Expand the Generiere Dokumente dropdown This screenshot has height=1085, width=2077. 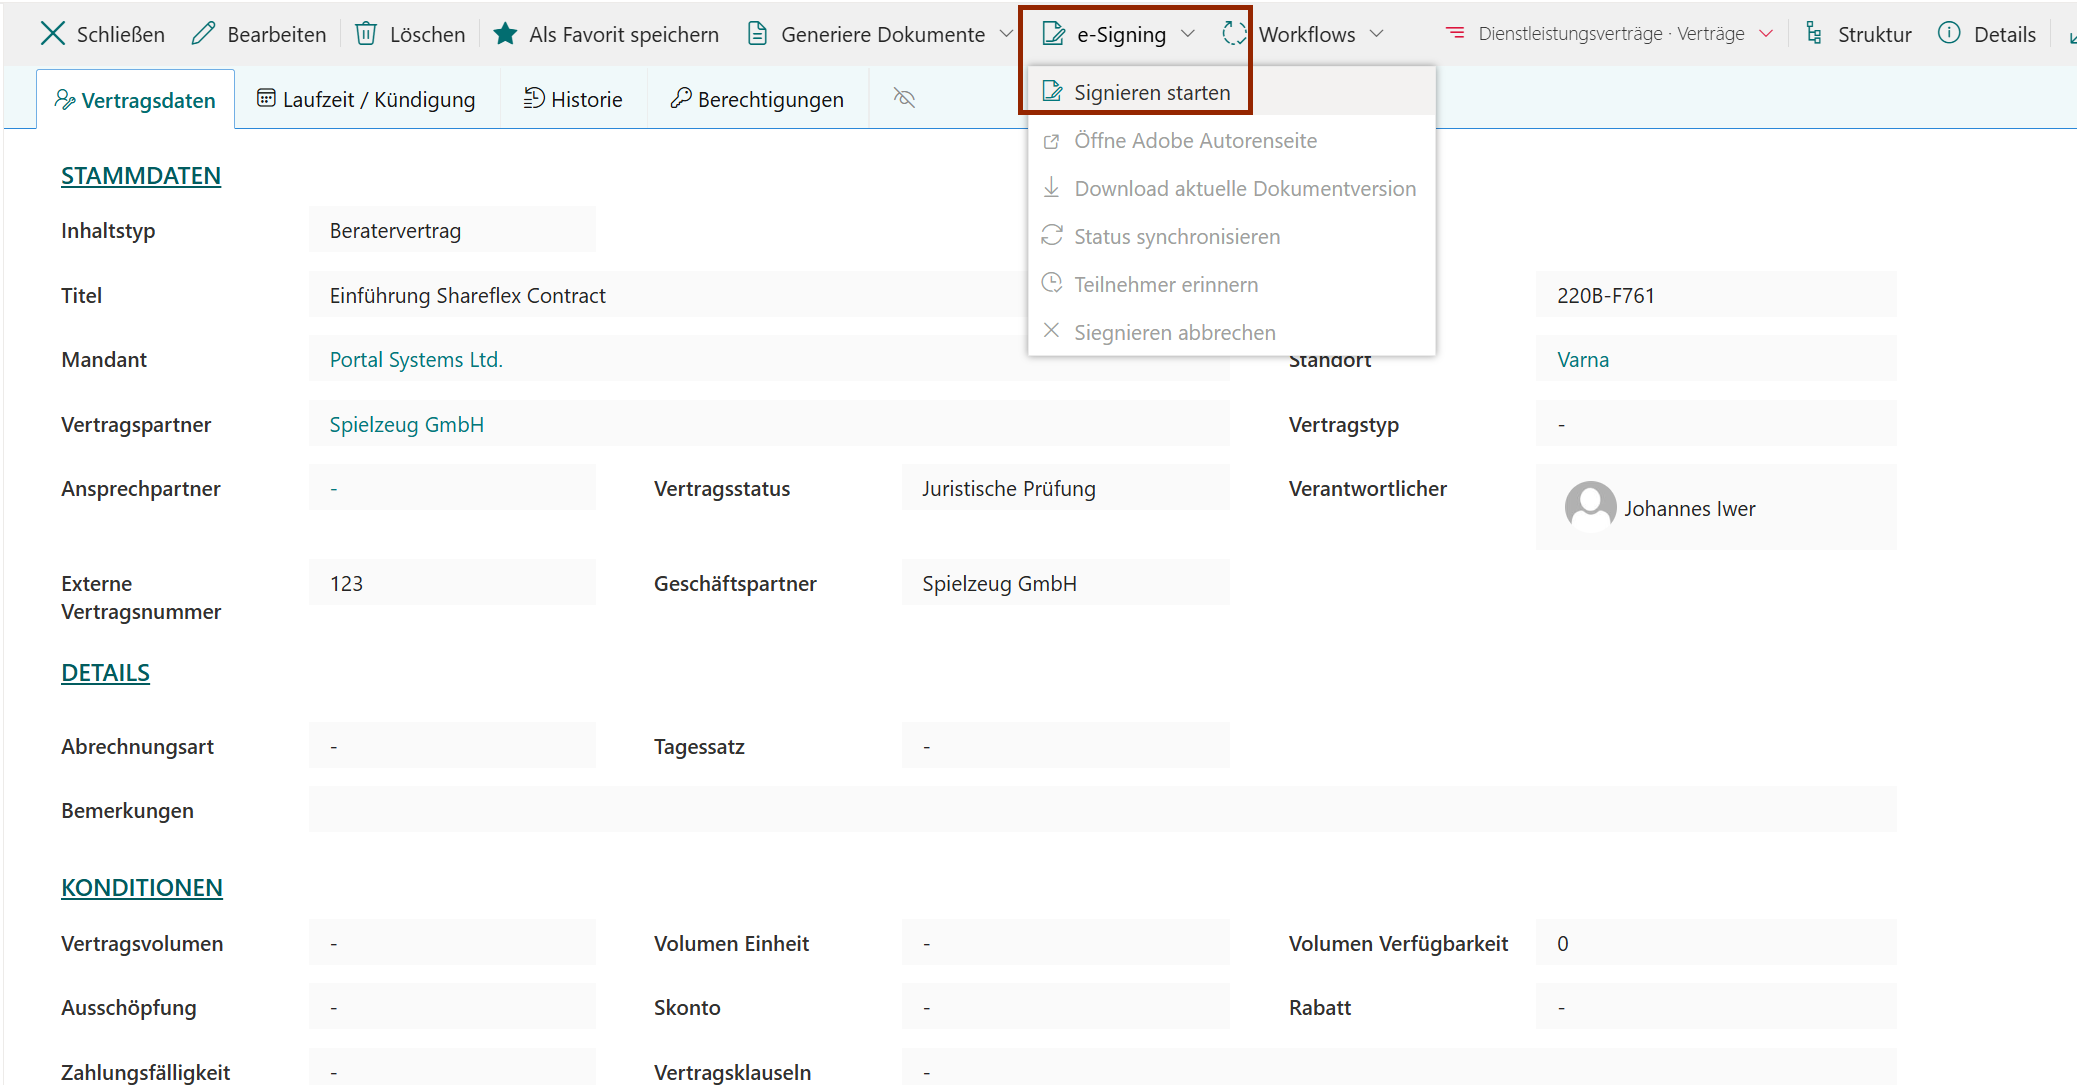1006,34
